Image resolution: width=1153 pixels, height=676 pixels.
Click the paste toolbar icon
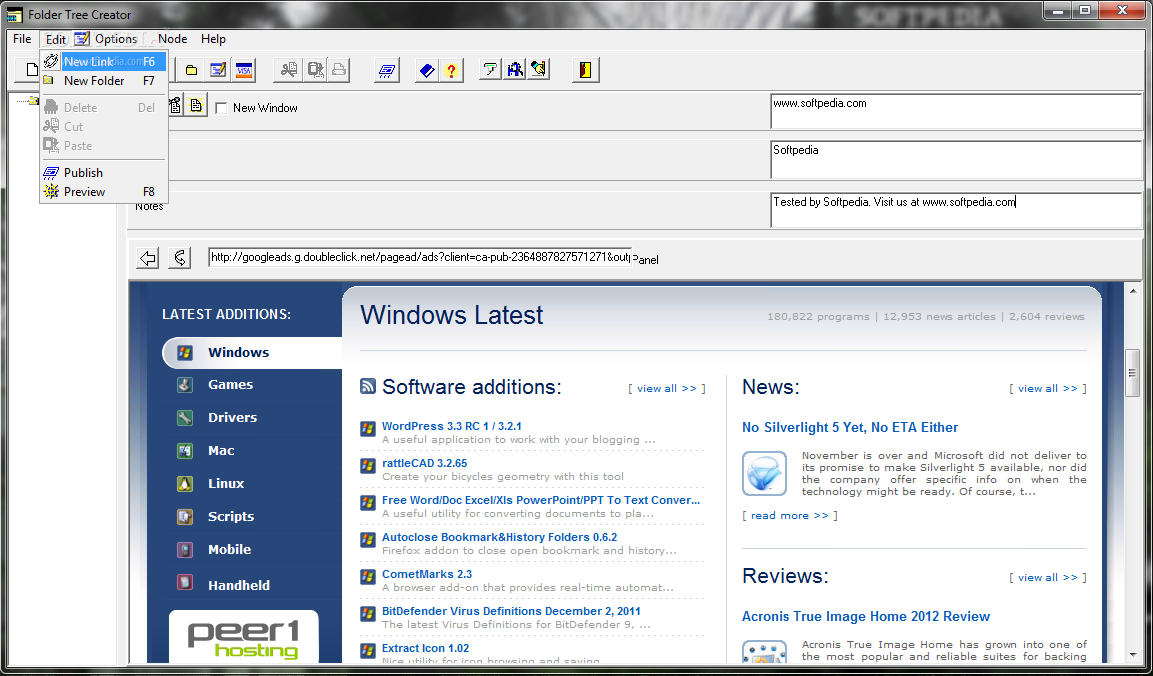315,71
